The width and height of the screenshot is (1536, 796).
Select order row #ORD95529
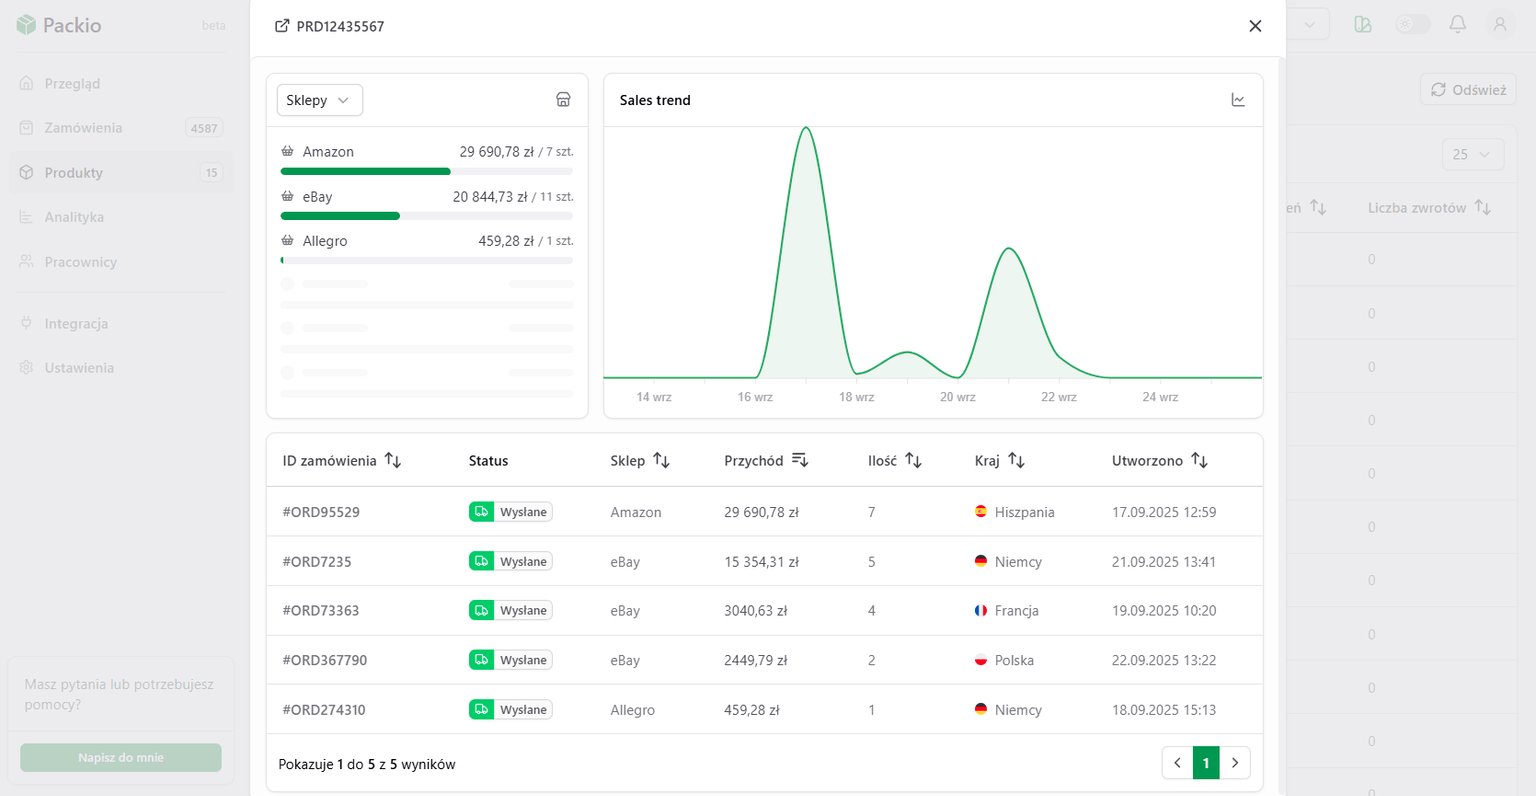tap(321, 512)
